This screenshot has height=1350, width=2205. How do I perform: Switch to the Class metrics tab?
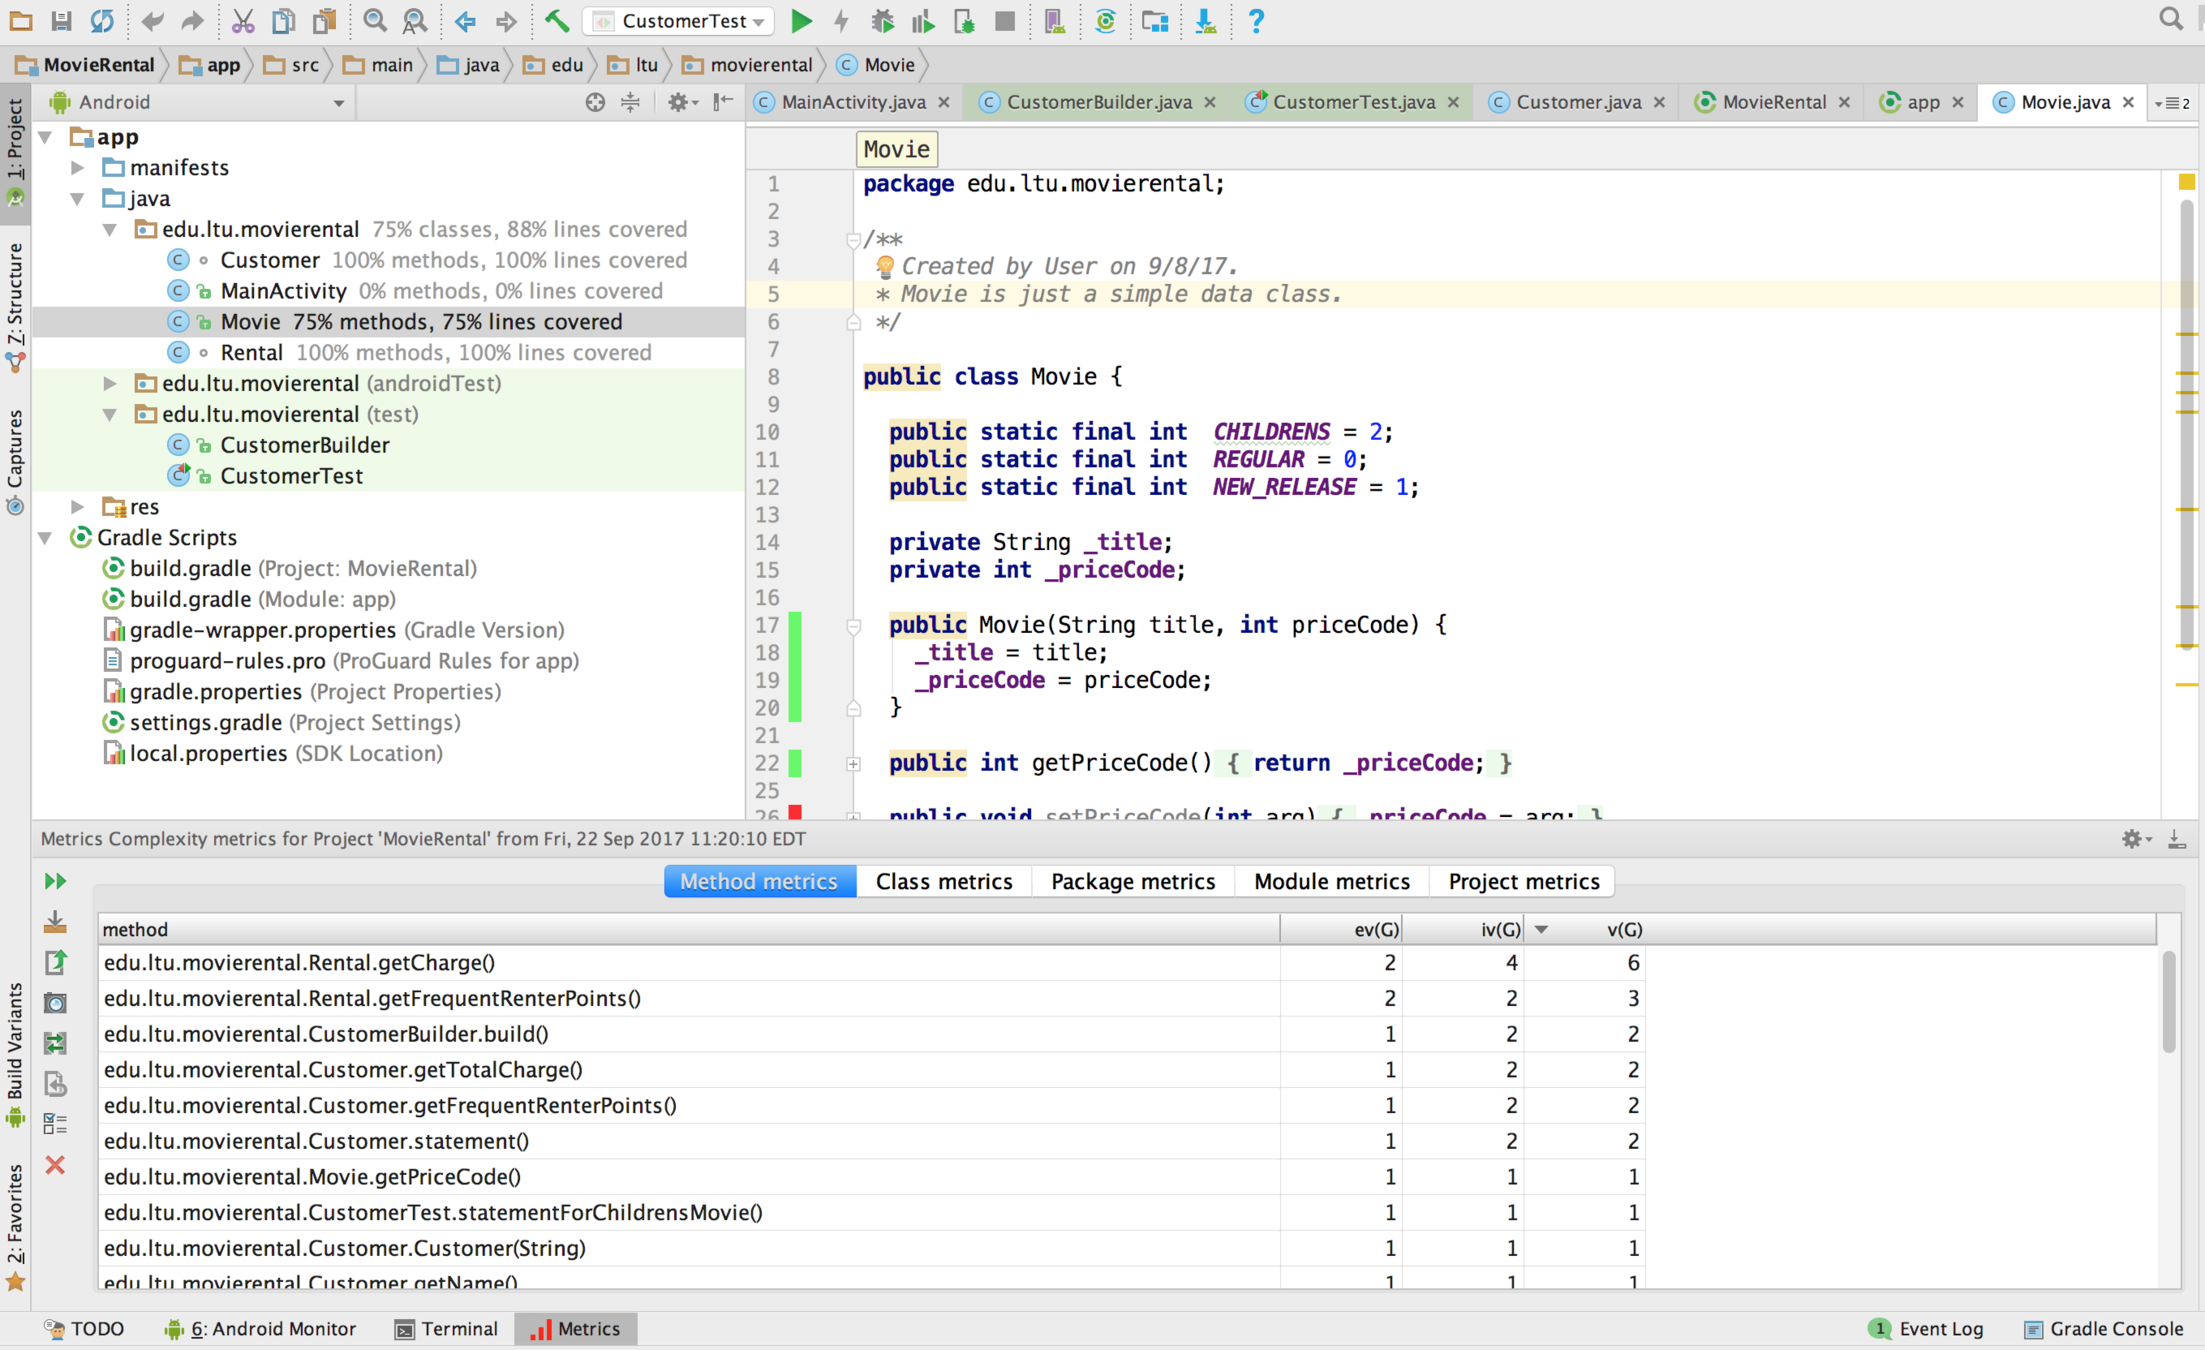point(943,881)
